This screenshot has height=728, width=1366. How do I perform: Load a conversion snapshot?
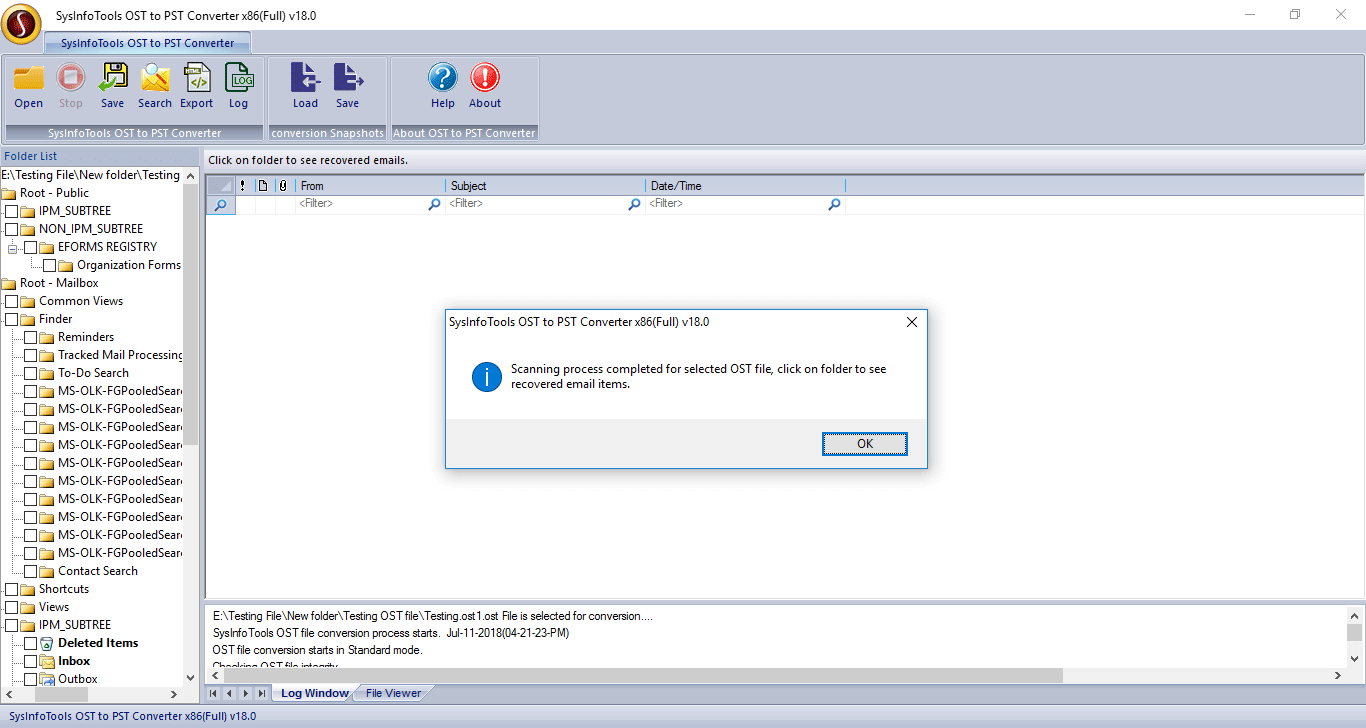coord(305,77)
